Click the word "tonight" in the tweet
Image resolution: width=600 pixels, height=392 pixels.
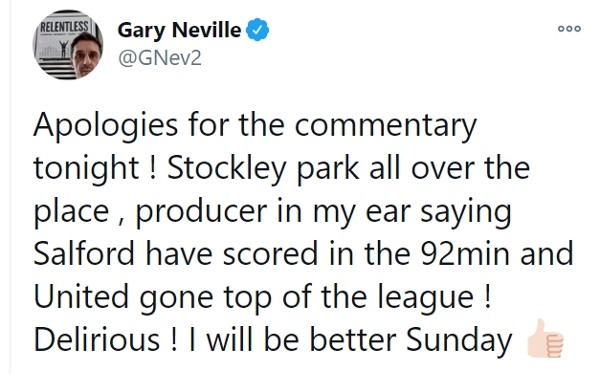[86, 169]
